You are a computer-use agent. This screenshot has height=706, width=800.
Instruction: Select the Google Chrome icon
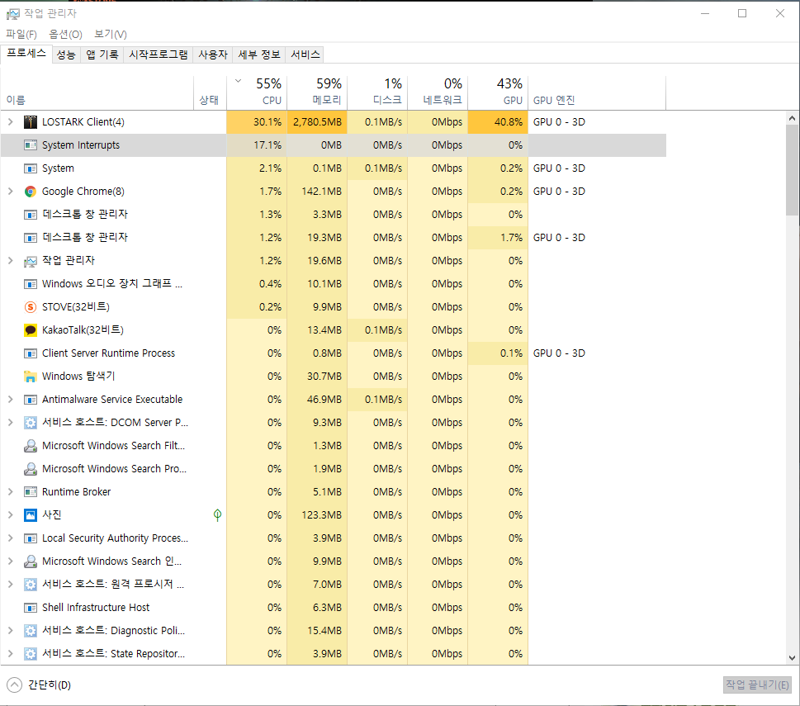[x=31, y=191]
